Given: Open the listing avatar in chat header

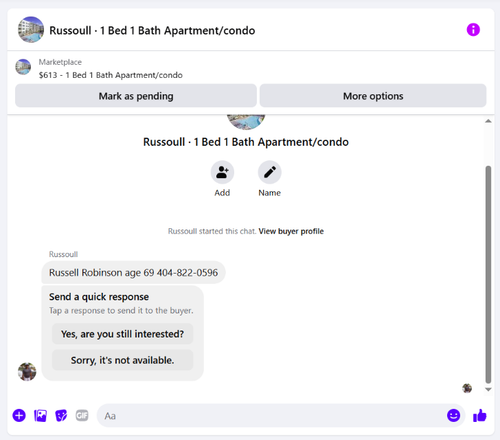Looking at the screenshot, I should 31,30.
